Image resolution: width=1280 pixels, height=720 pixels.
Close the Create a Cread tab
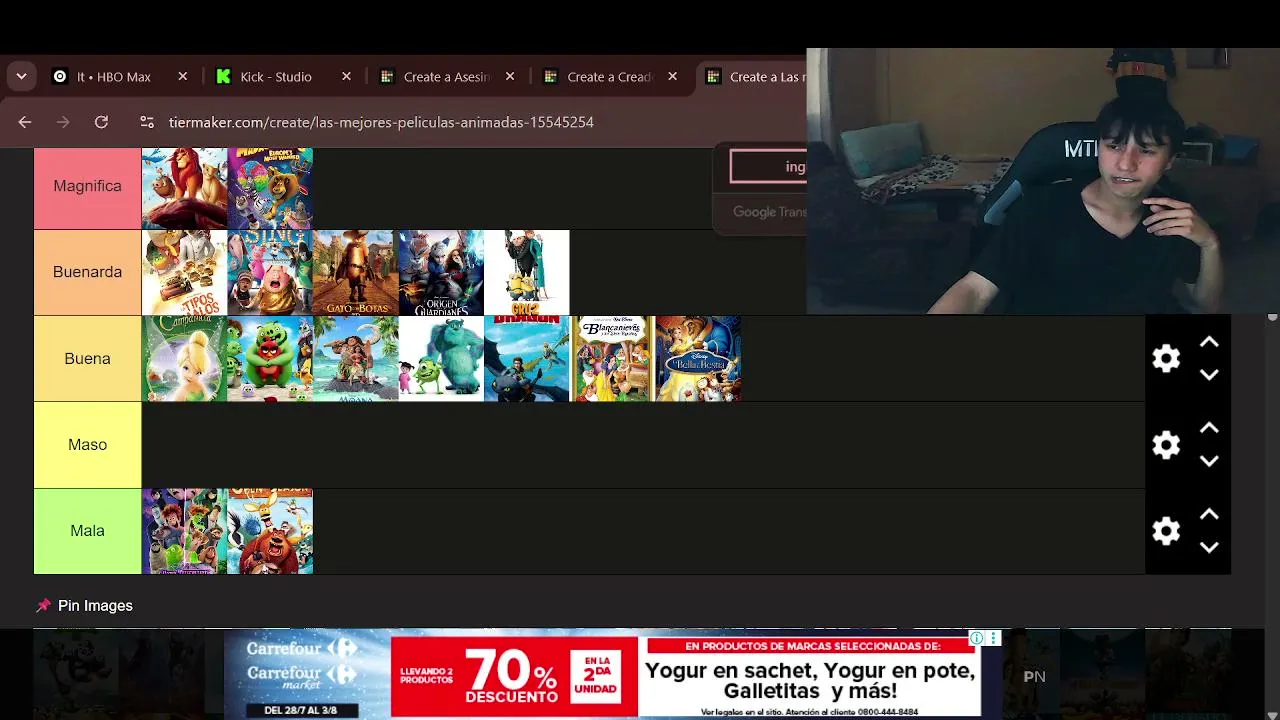click(673, 76)
